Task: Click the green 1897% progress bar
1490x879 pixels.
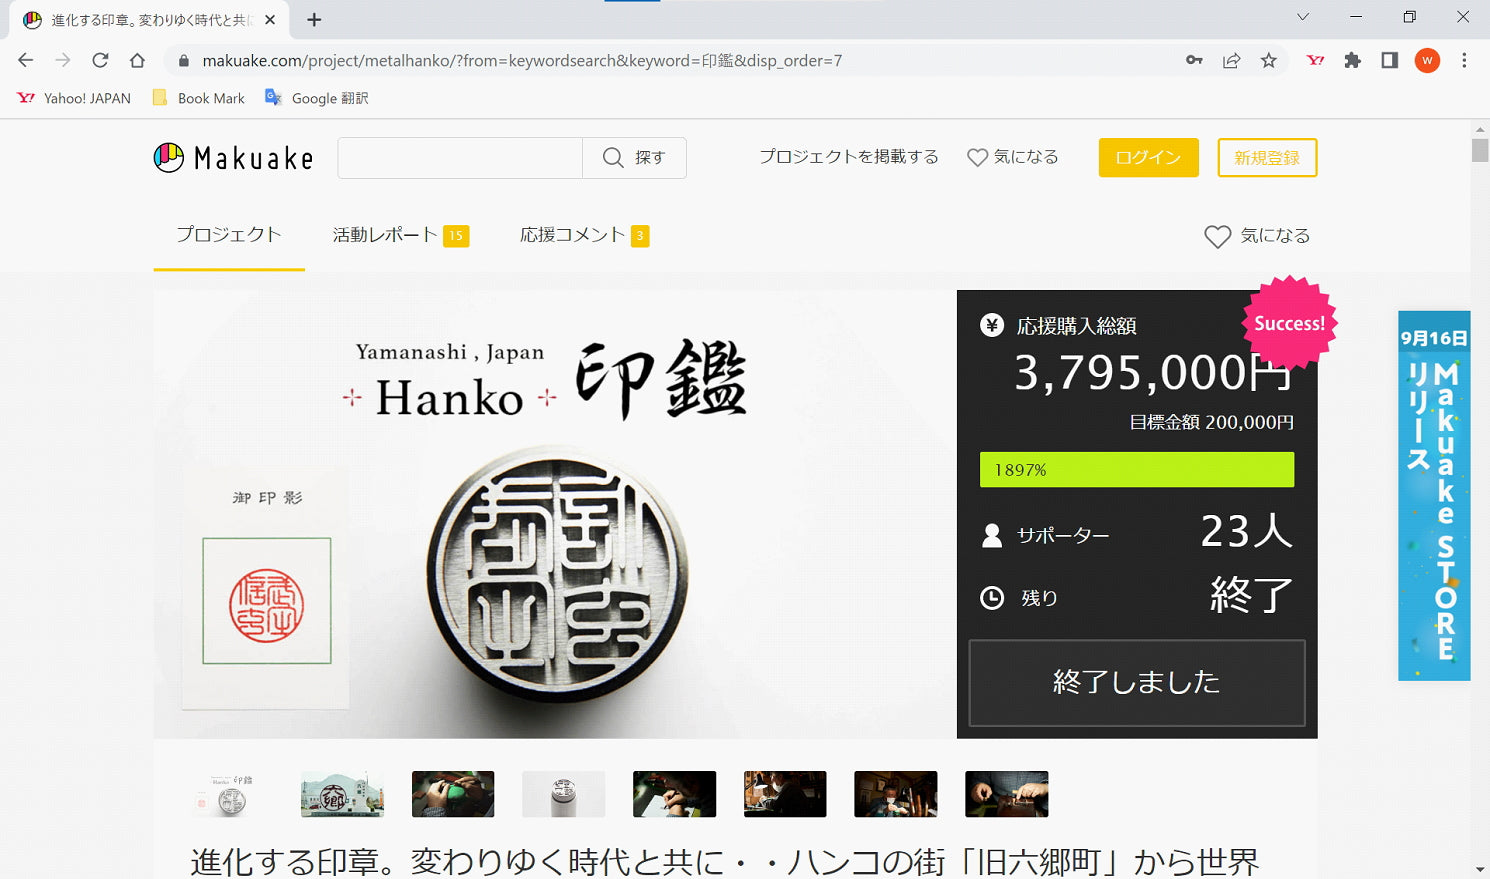Action: [x=1136, y=470]
